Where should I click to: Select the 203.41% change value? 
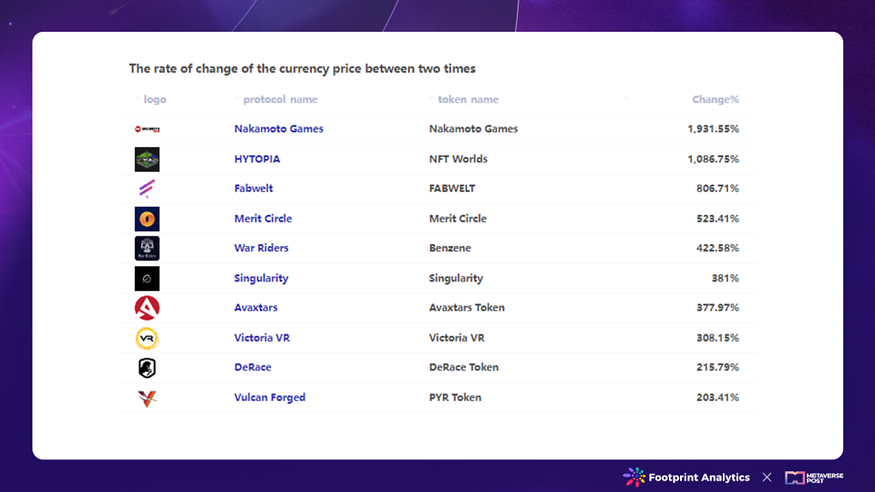point(718,398)
